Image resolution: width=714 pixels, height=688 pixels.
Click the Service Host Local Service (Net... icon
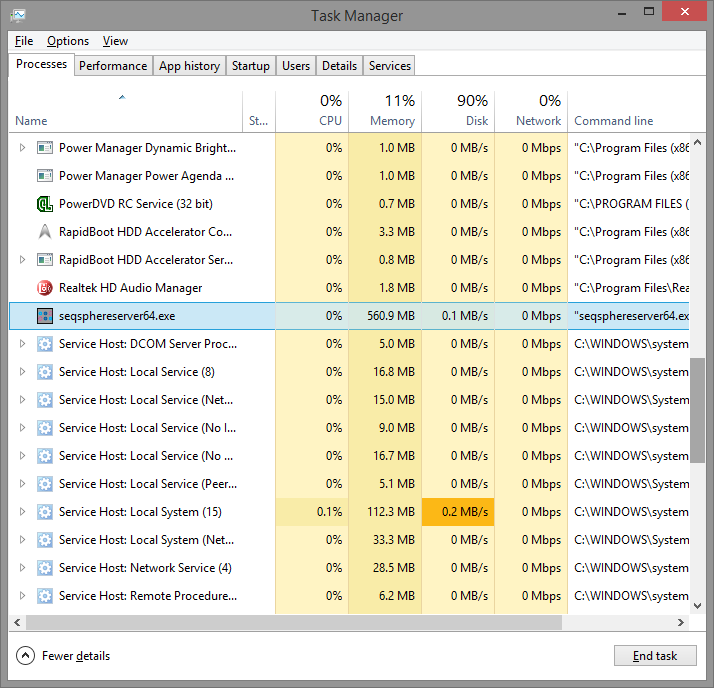point(45,400)
